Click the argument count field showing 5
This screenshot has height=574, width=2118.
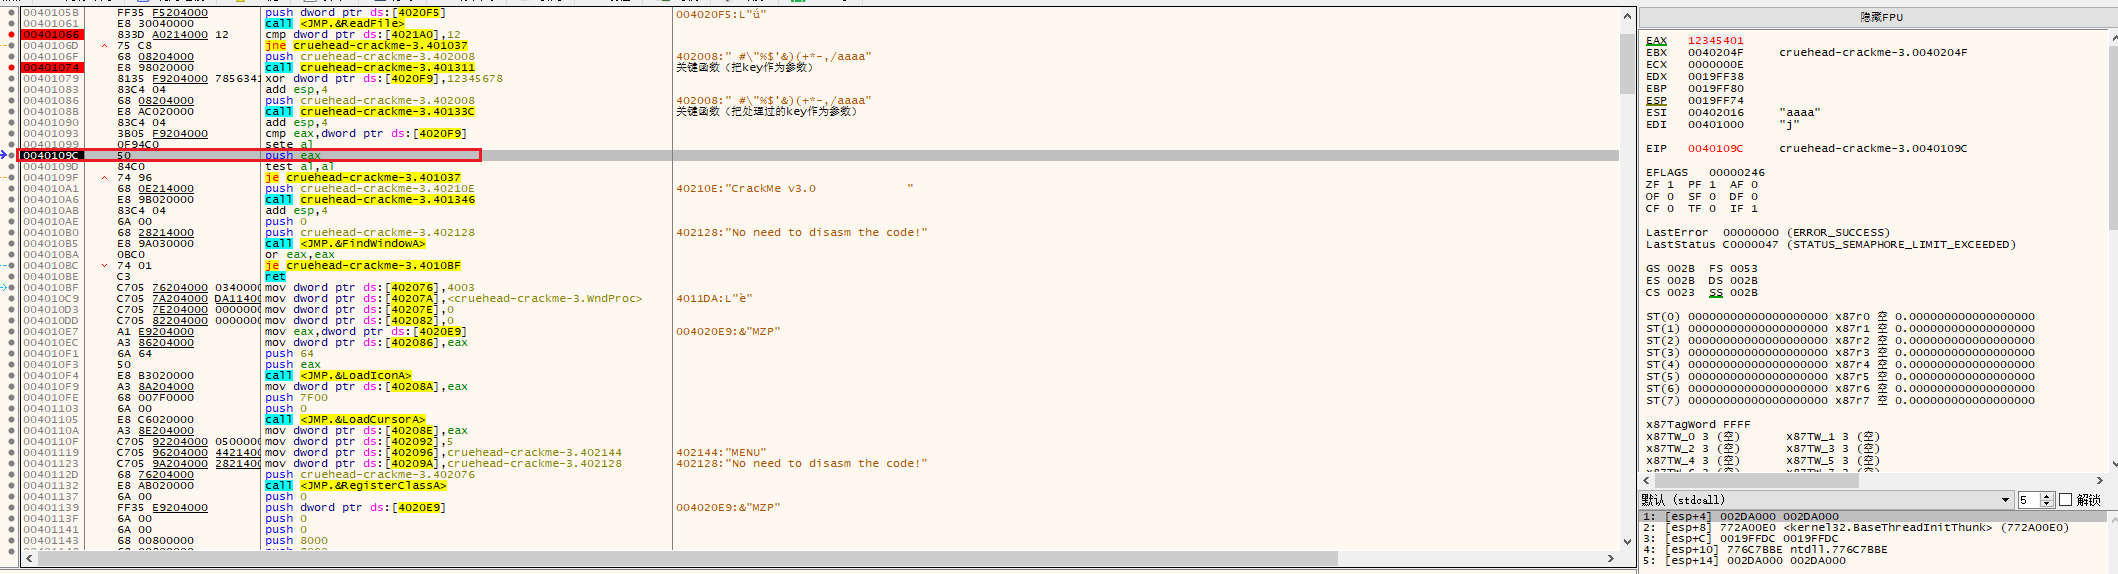[x=2029, y=500]
